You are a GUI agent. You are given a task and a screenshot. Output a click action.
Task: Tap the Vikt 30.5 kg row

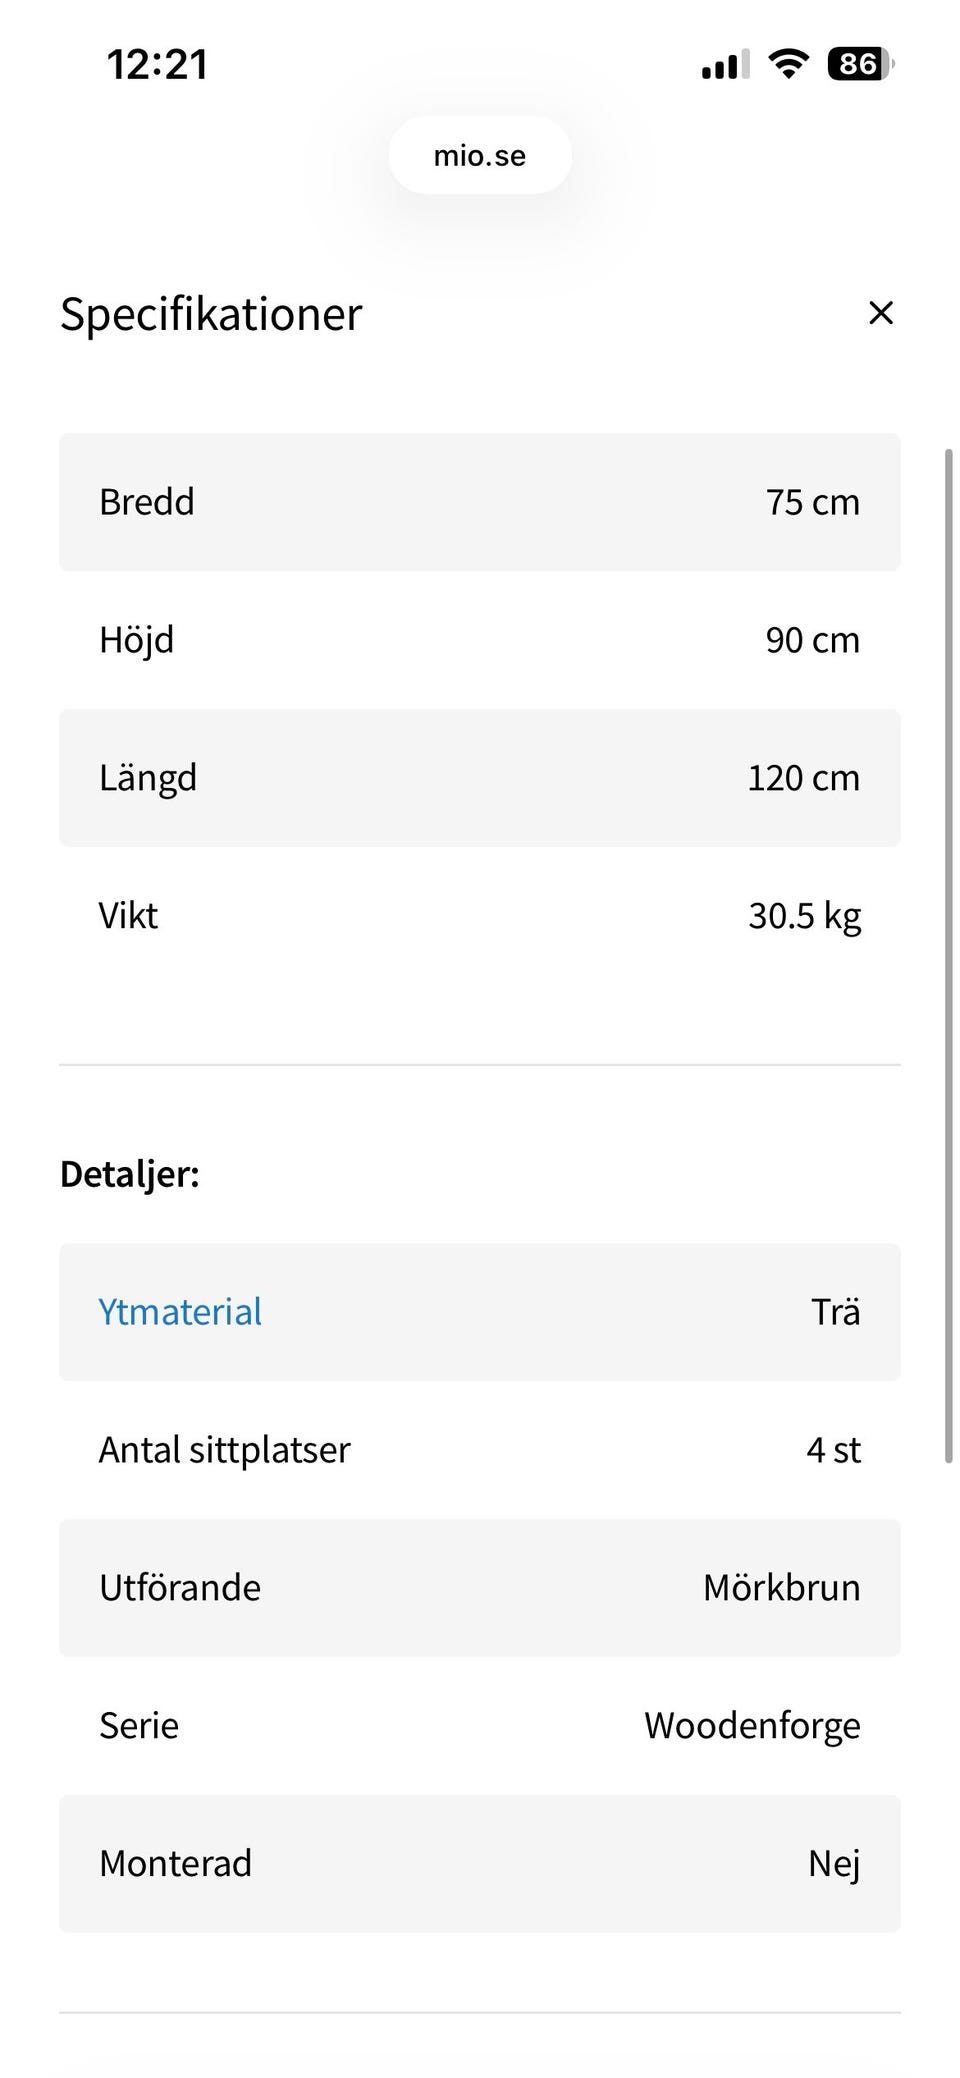pyautogui.click(x=480, y=916)
